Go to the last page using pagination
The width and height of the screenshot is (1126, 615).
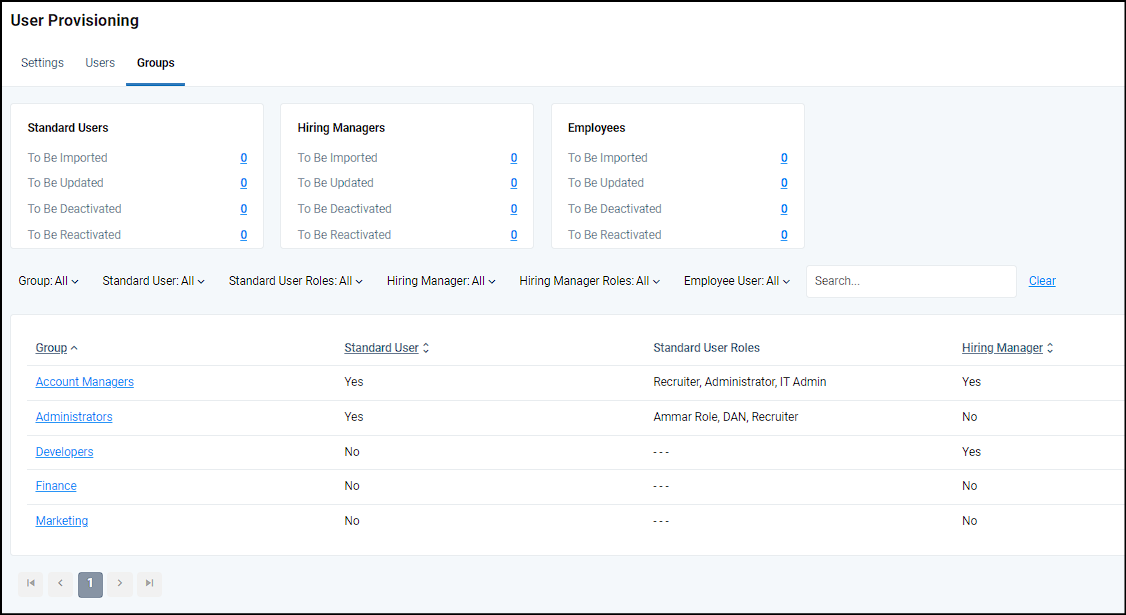tap(149, 584)
